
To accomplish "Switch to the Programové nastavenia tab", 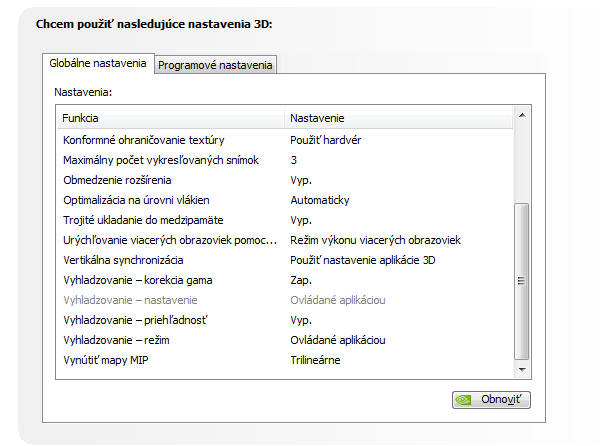I will pos(215,65).
